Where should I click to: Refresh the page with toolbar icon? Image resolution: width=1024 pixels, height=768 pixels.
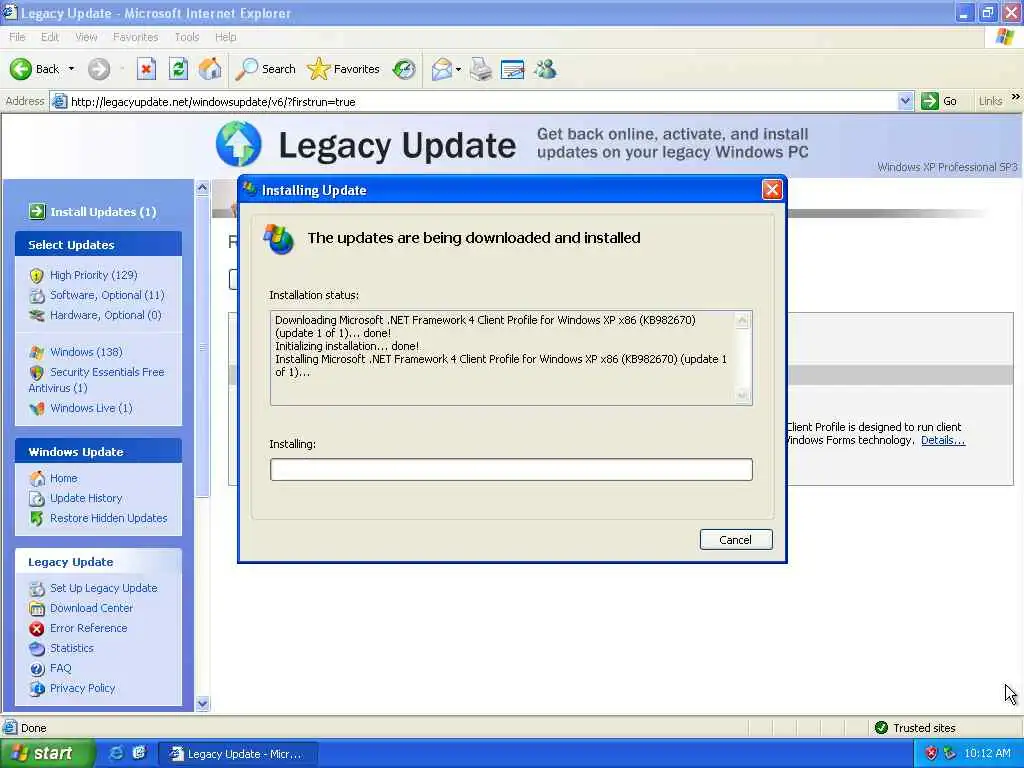(178, 69)
